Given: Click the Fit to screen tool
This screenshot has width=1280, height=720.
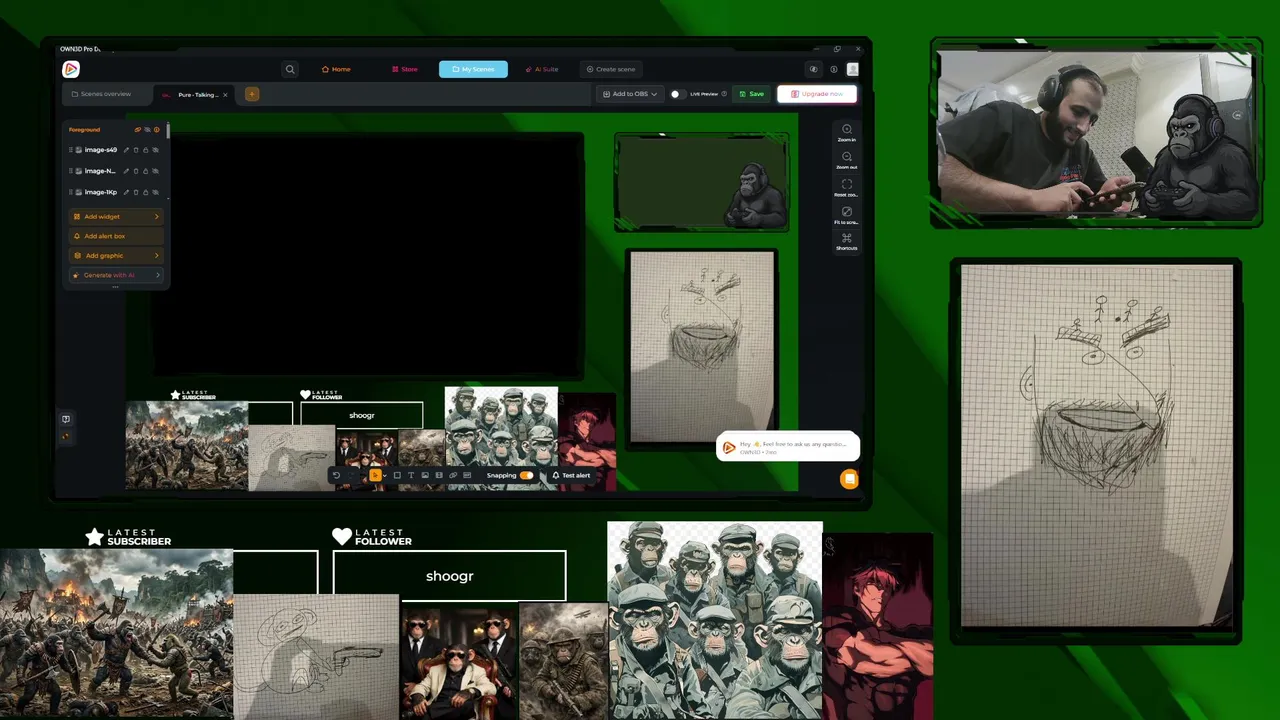Looking at the screenshot, I should (847, 215).
